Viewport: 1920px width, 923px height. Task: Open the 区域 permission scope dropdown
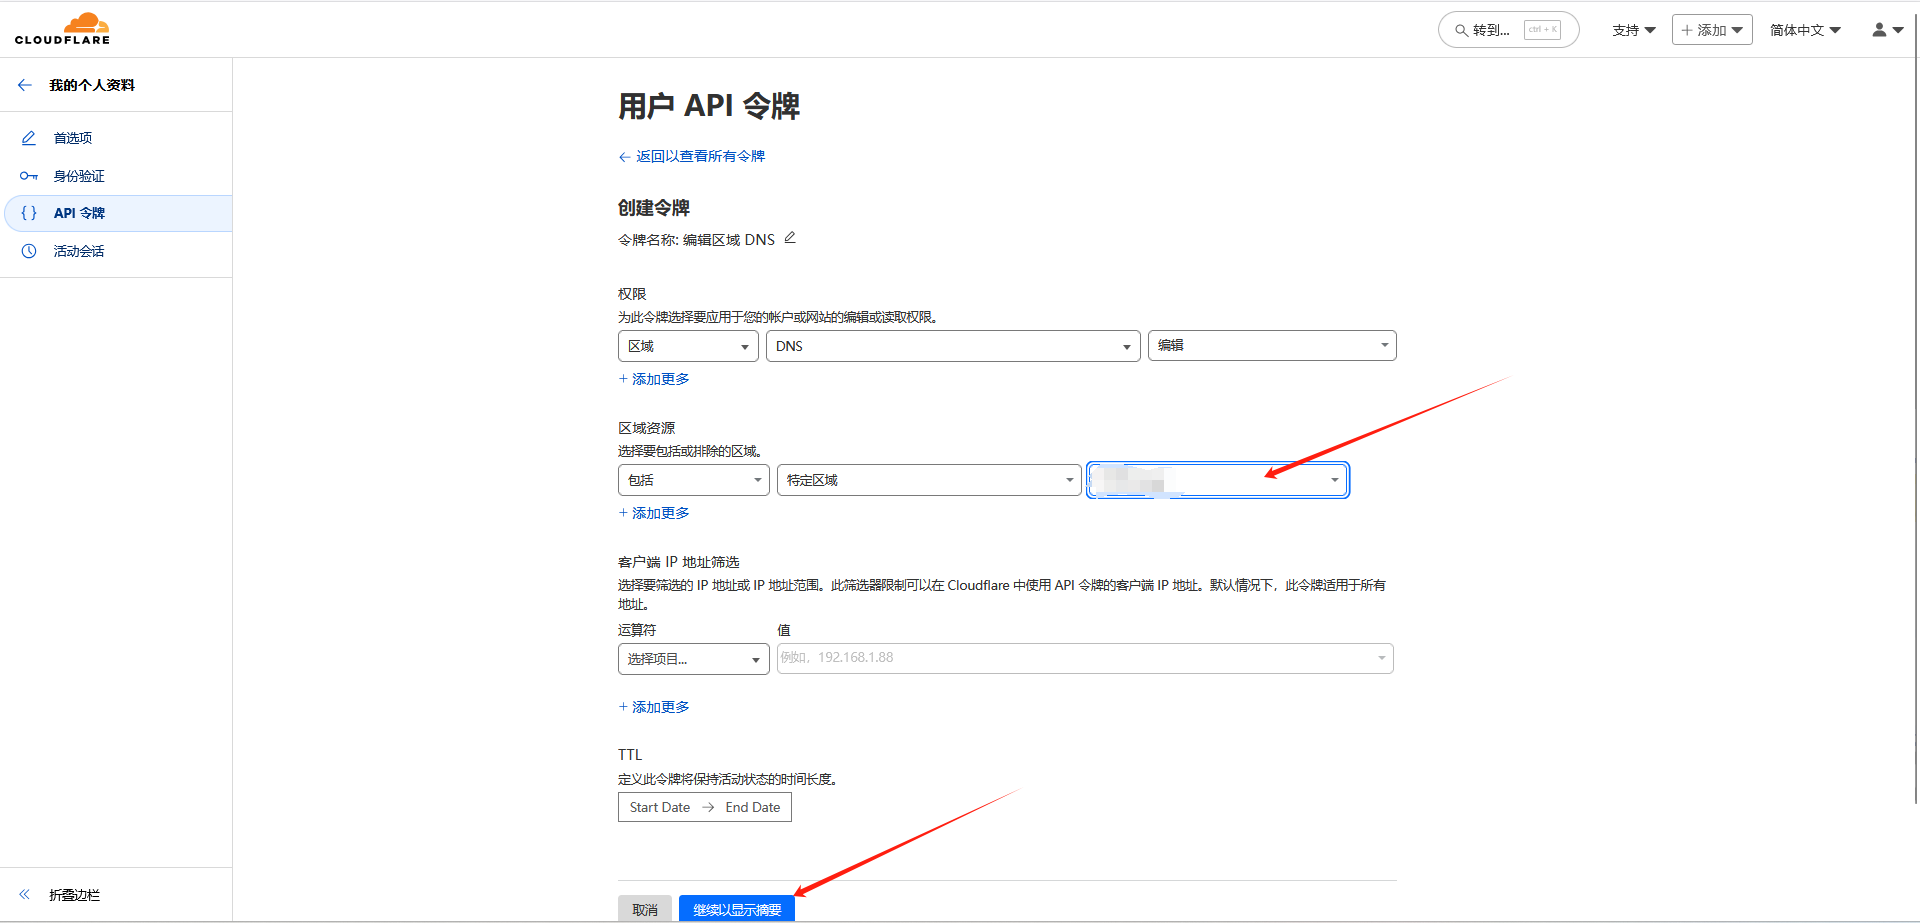688,346
